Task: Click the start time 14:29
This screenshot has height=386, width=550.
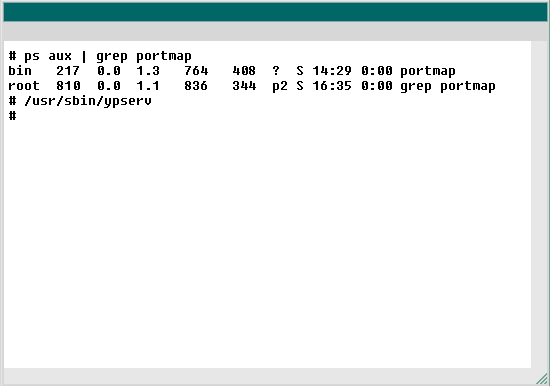Action: (332, 71)
